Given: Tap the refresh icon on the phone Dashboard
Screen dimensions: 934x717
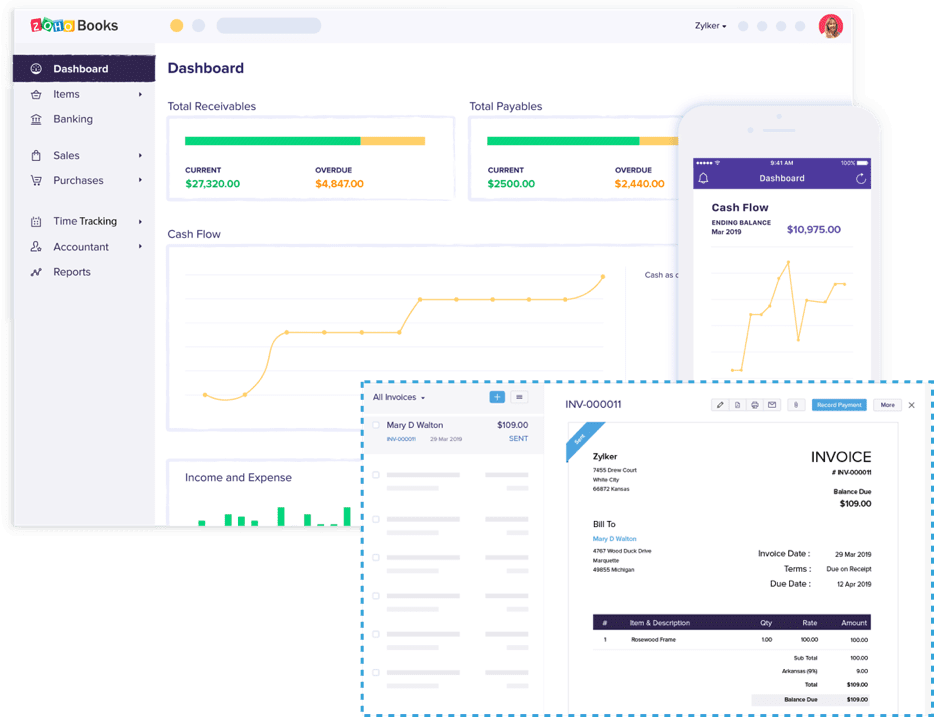Looking at the screenshot, I should click(861, 178).
